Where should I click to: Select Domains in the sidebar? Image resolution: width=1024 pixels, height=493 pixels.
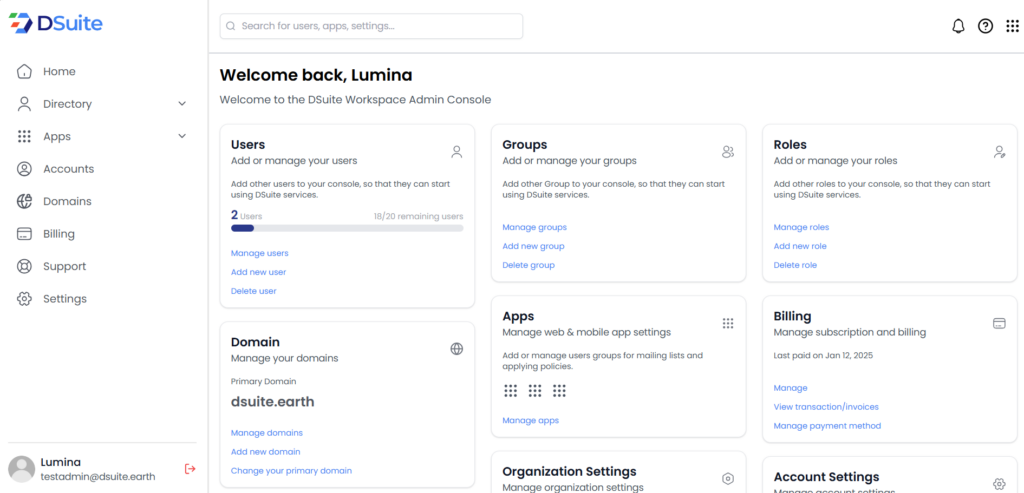point(67,201)
